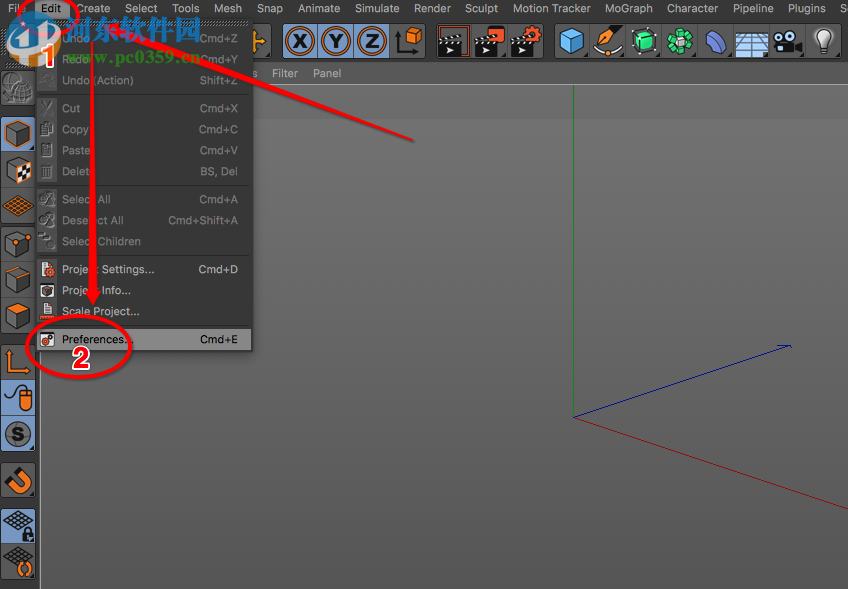Image resolution: width=848 pixels, height=589 pixels.
Task: Toggle the Y axis lock
Action: (336, 41)
